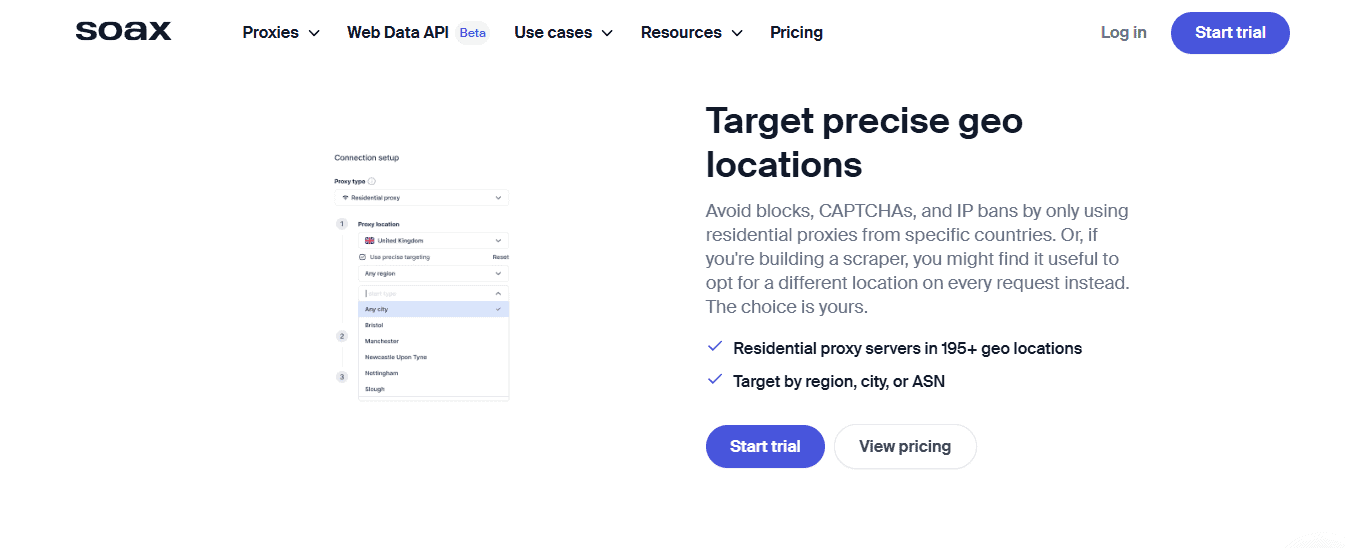Image resolution: width=1345 pixels, height=548 pixels.
Task: Toggle Use precise targeting checkbox
Action: point(362,257)
